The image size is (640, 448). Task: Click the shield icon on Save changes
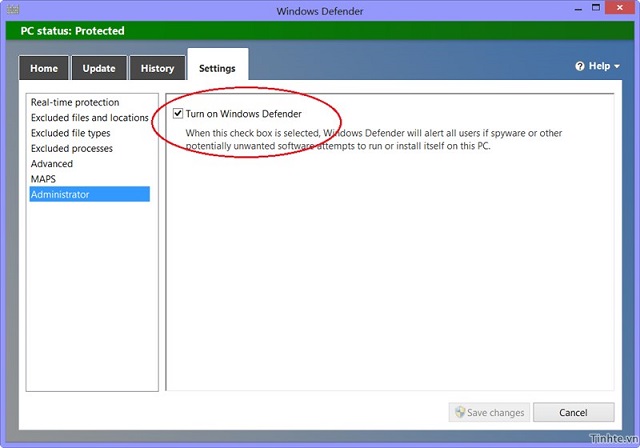(x=460, y=412)
